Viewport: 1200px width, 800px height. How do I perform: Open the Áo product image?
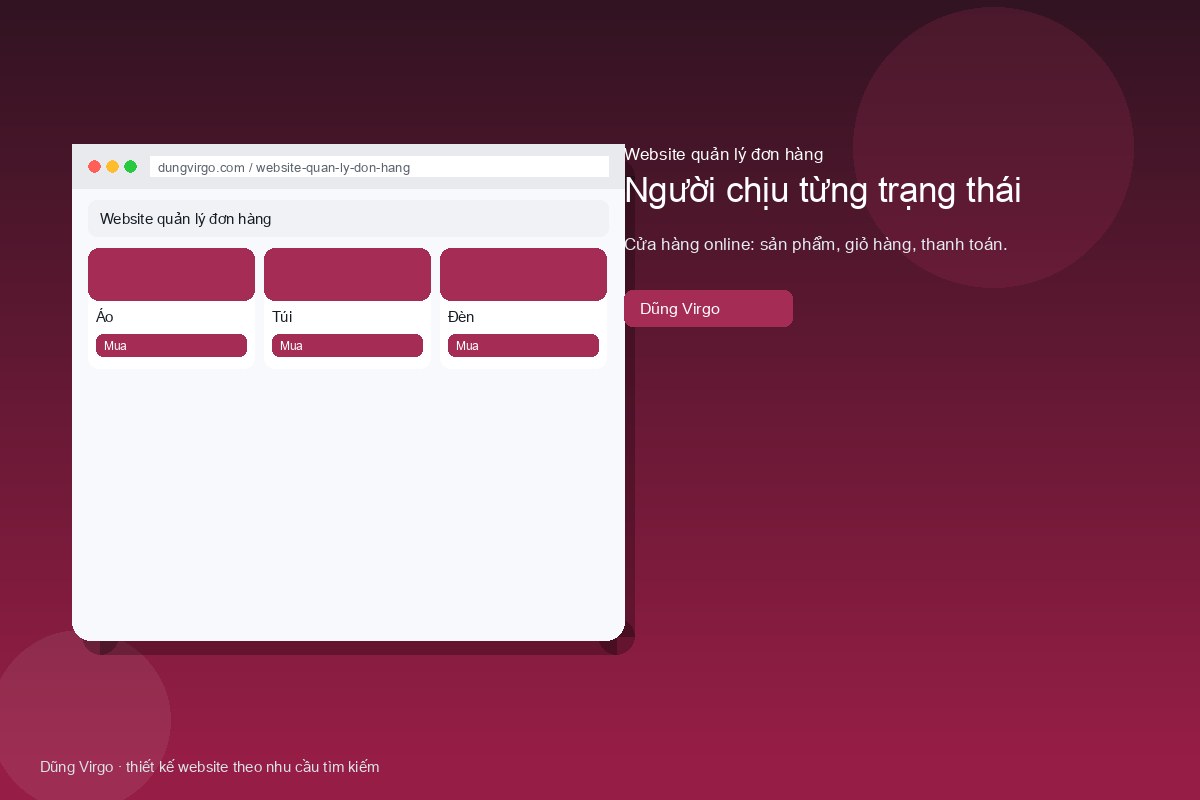[171, 274]
